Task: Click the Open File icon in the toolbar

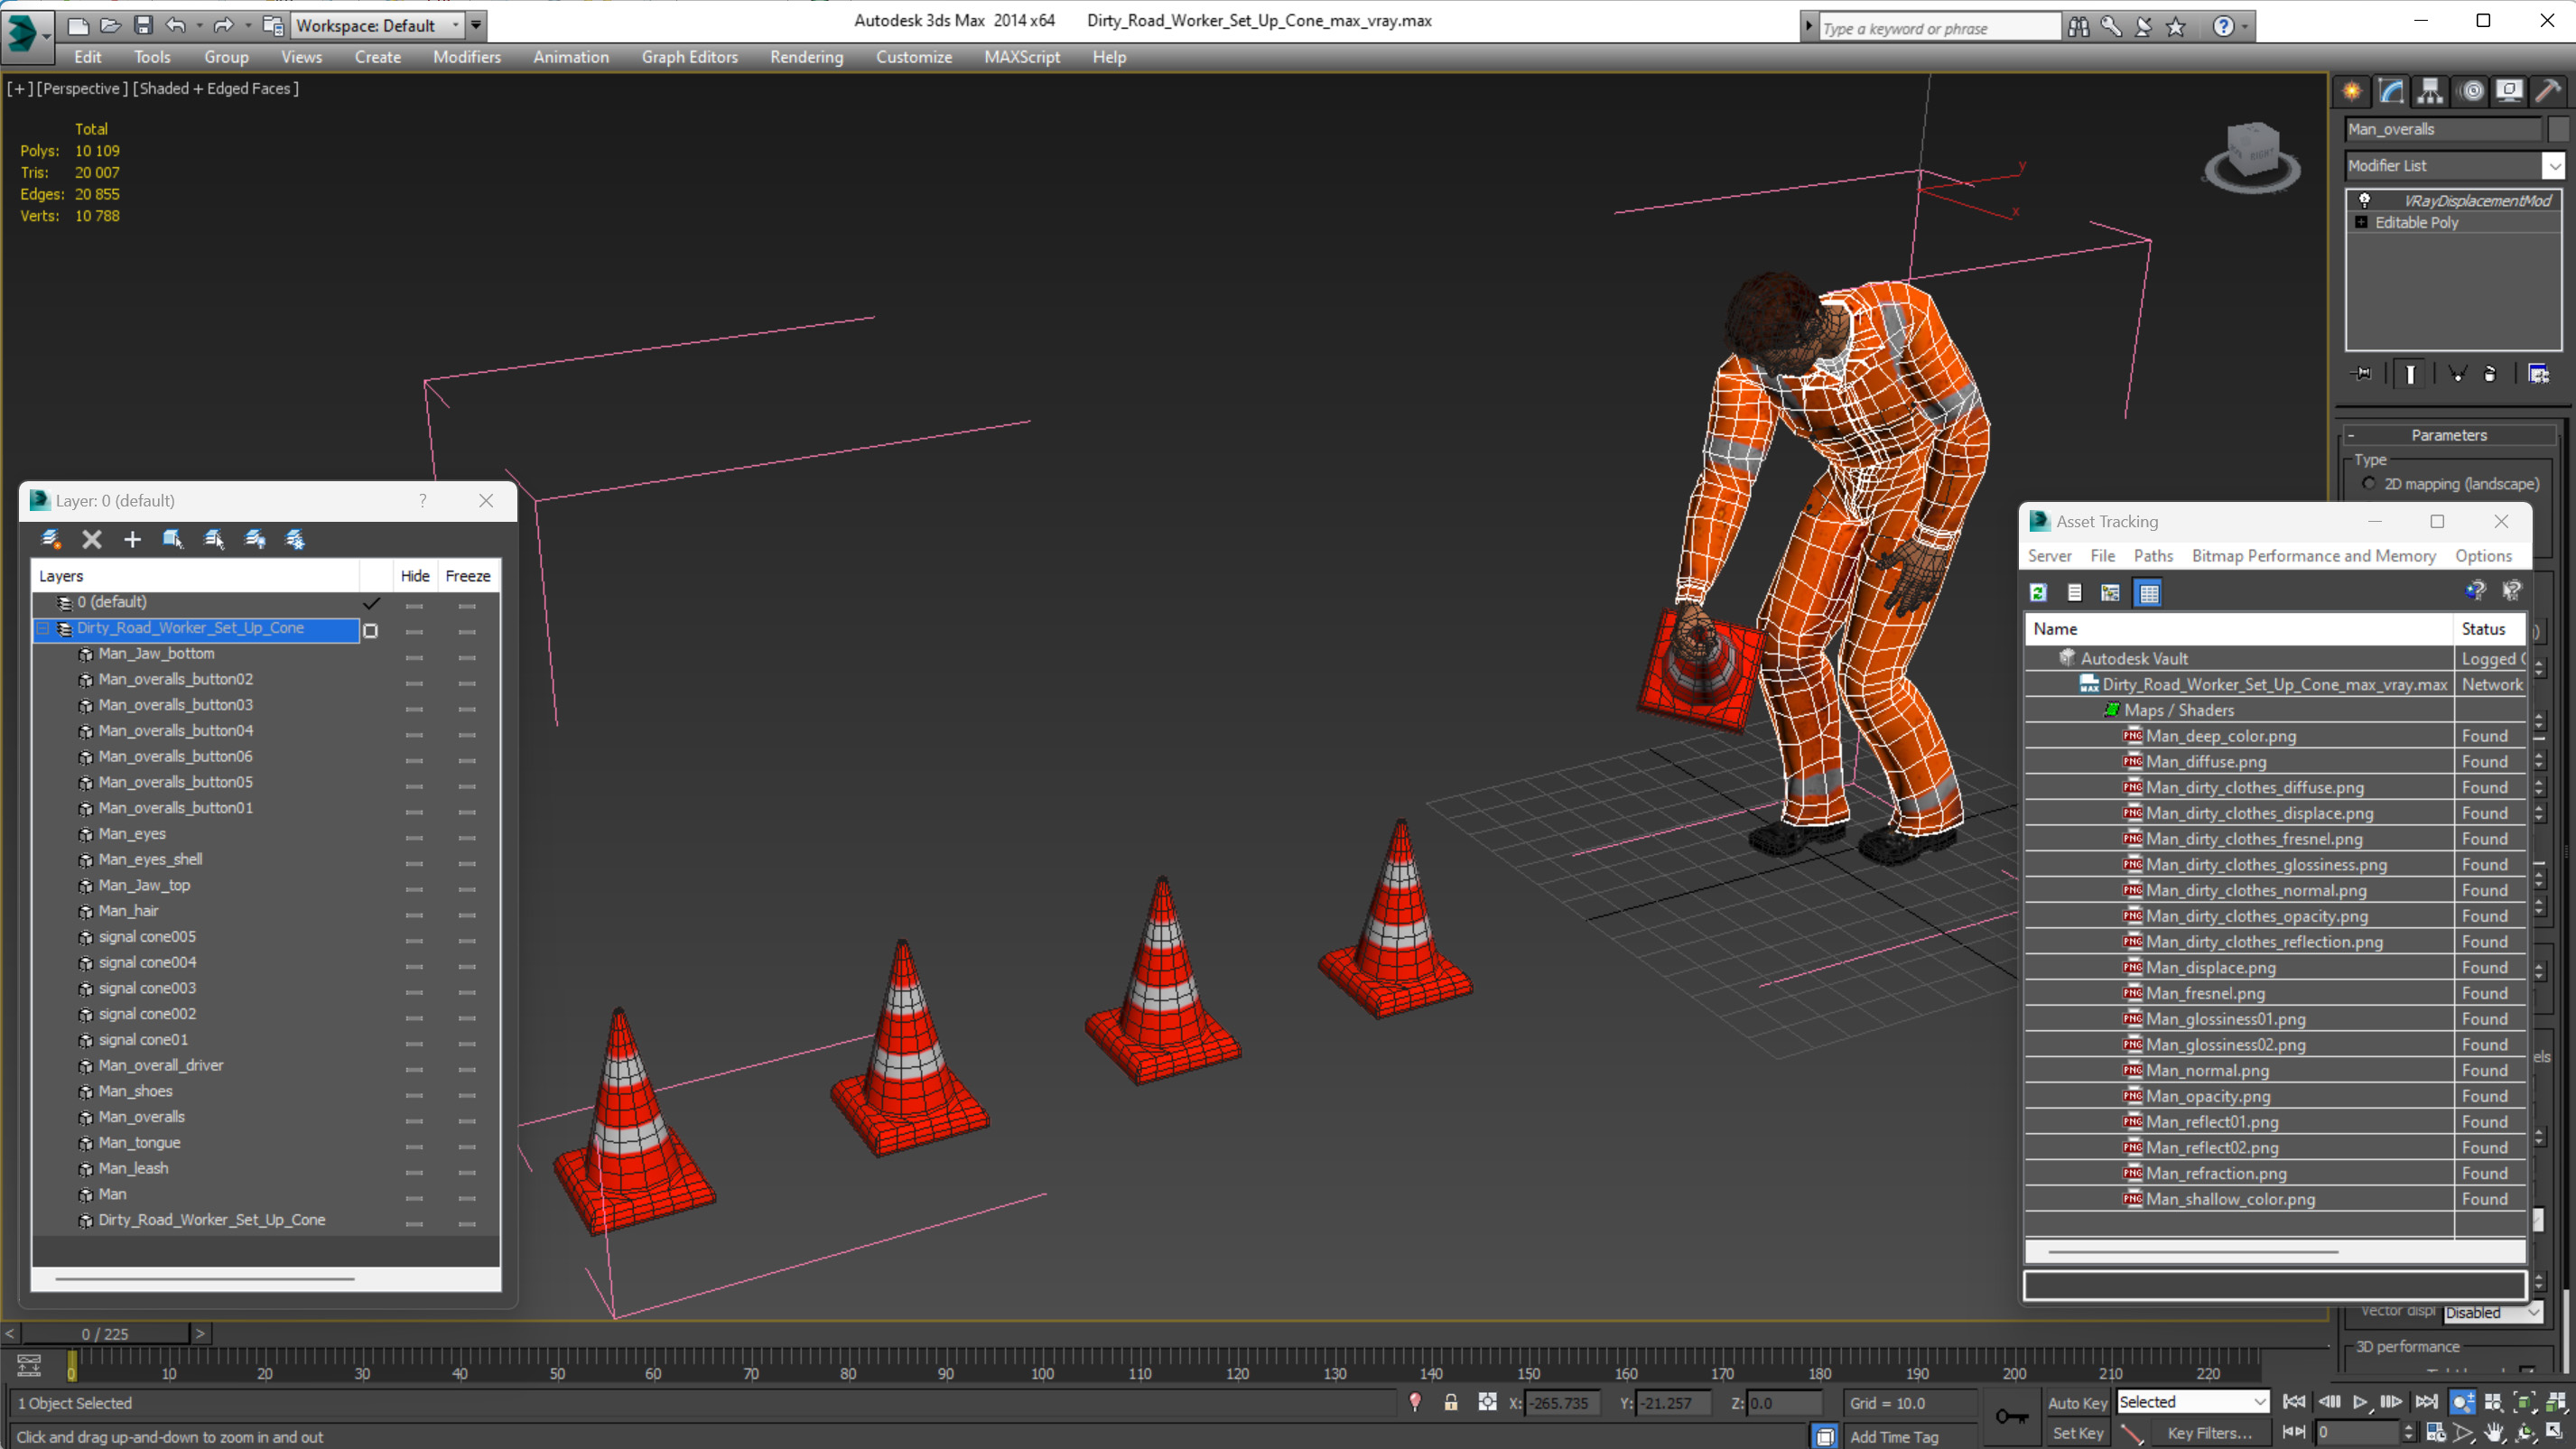Action: click(x=110, y=25)
